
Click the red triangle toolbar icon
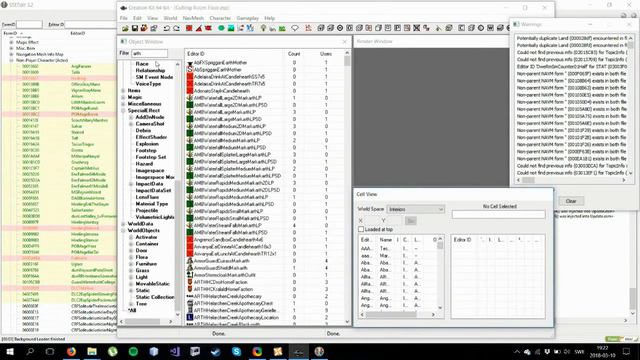point(199,28)
